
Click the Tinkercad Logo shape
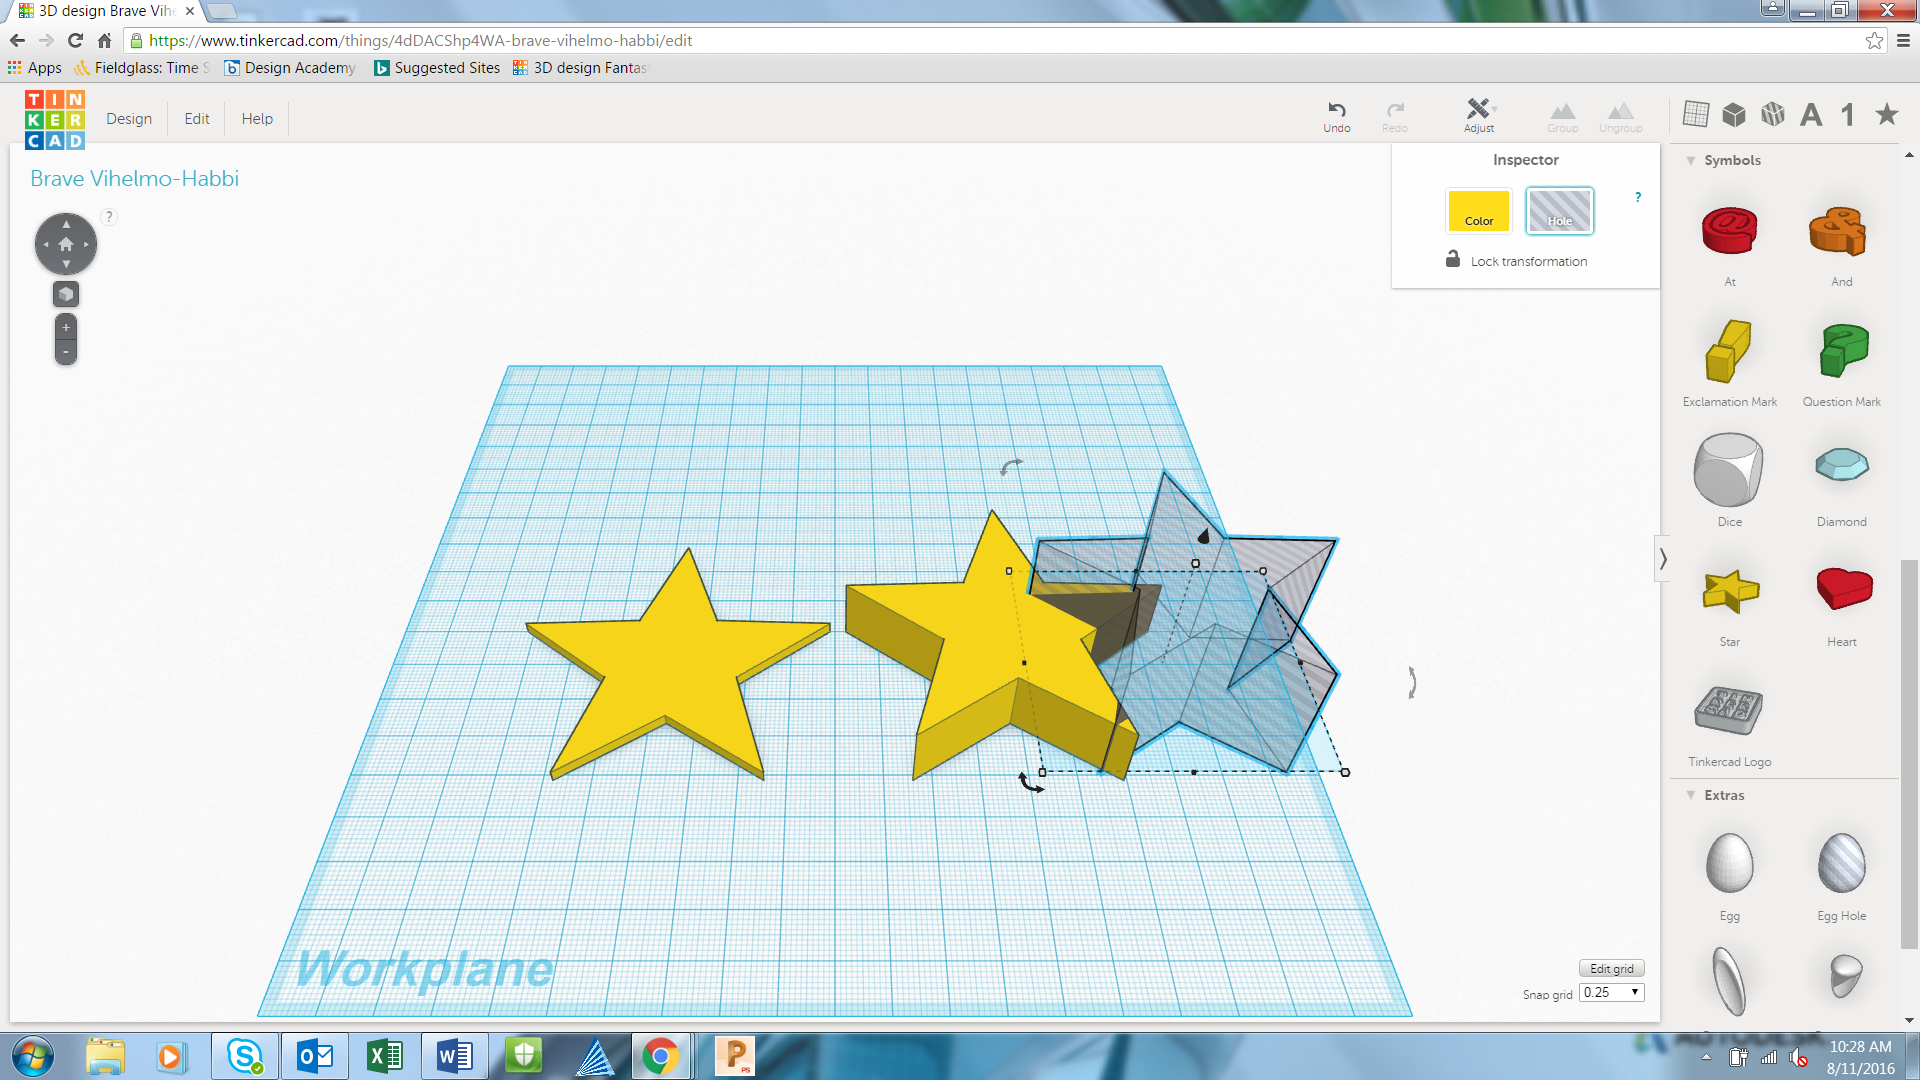coord(1728,712)
